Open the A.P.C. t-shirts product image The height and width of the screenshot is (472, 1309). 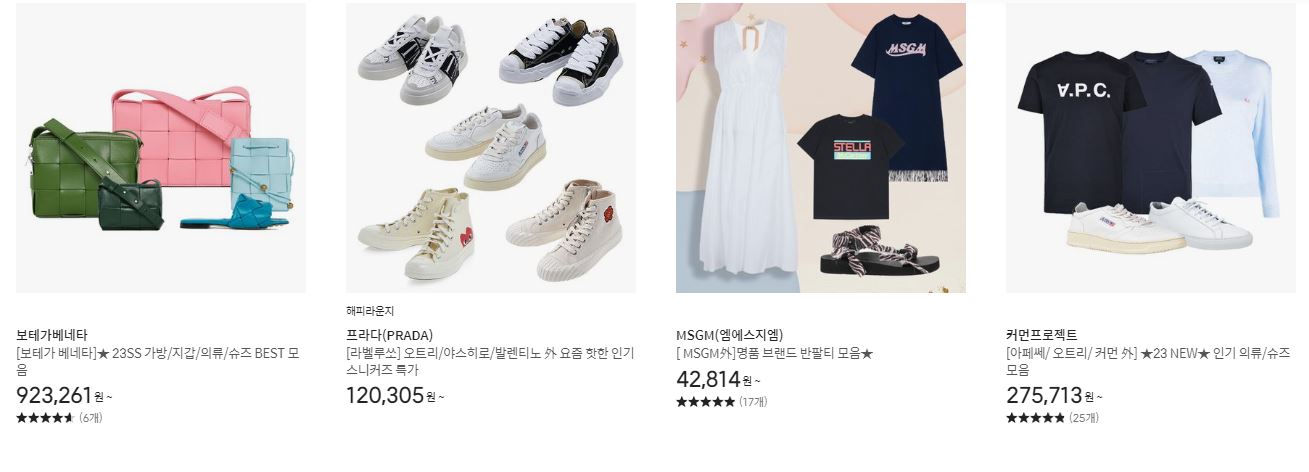[1151, 148]
